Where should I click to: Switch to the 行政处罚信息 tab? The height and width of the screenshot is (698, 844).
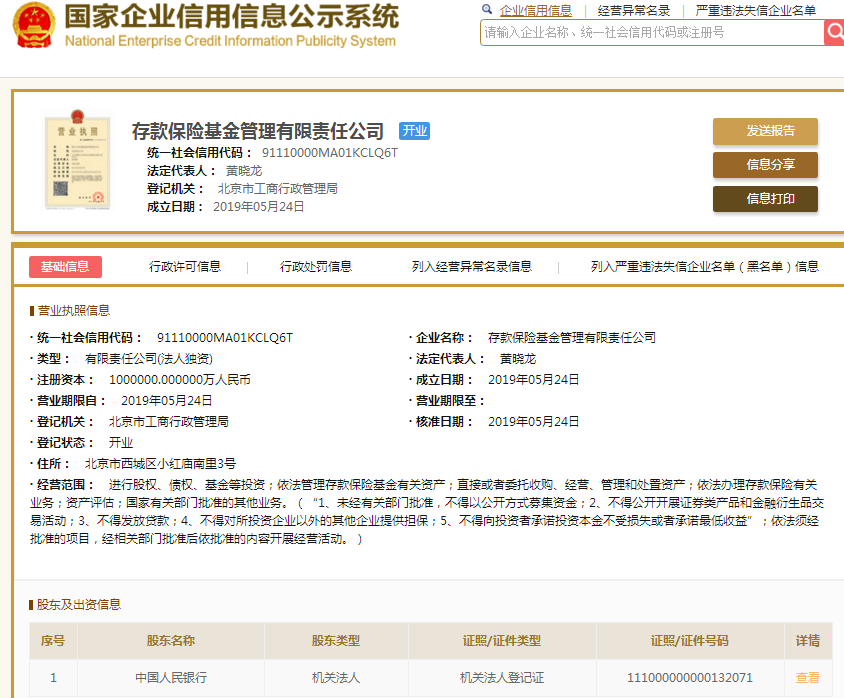pos(315,267)
